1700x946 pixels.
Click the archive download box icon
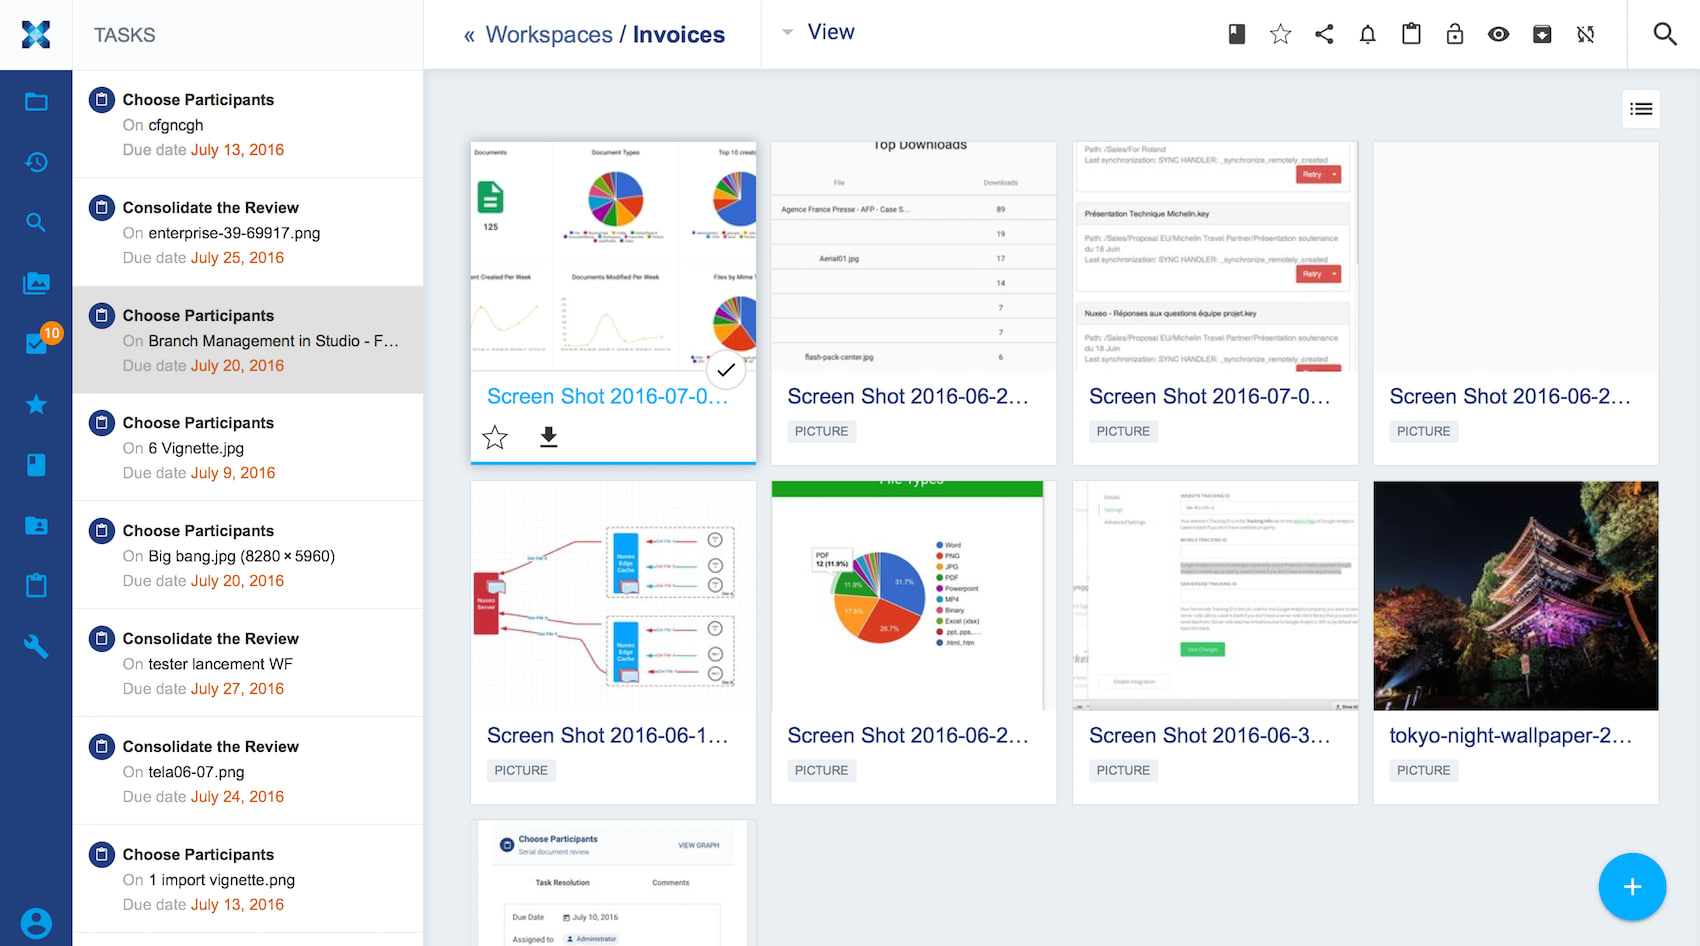click(1542, 34)
